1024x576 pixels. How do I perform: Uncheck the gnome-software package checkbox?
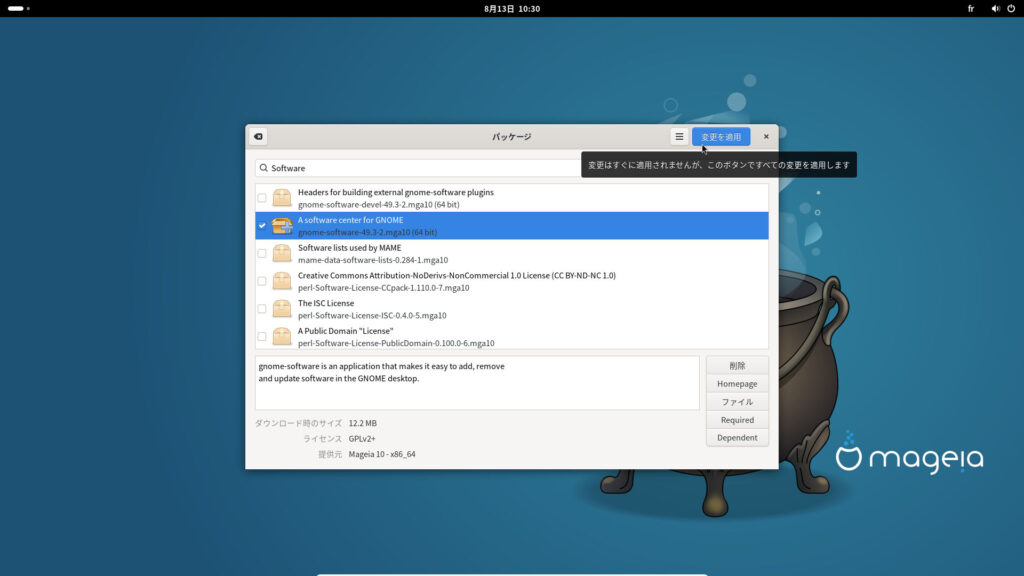click(262, 225)
